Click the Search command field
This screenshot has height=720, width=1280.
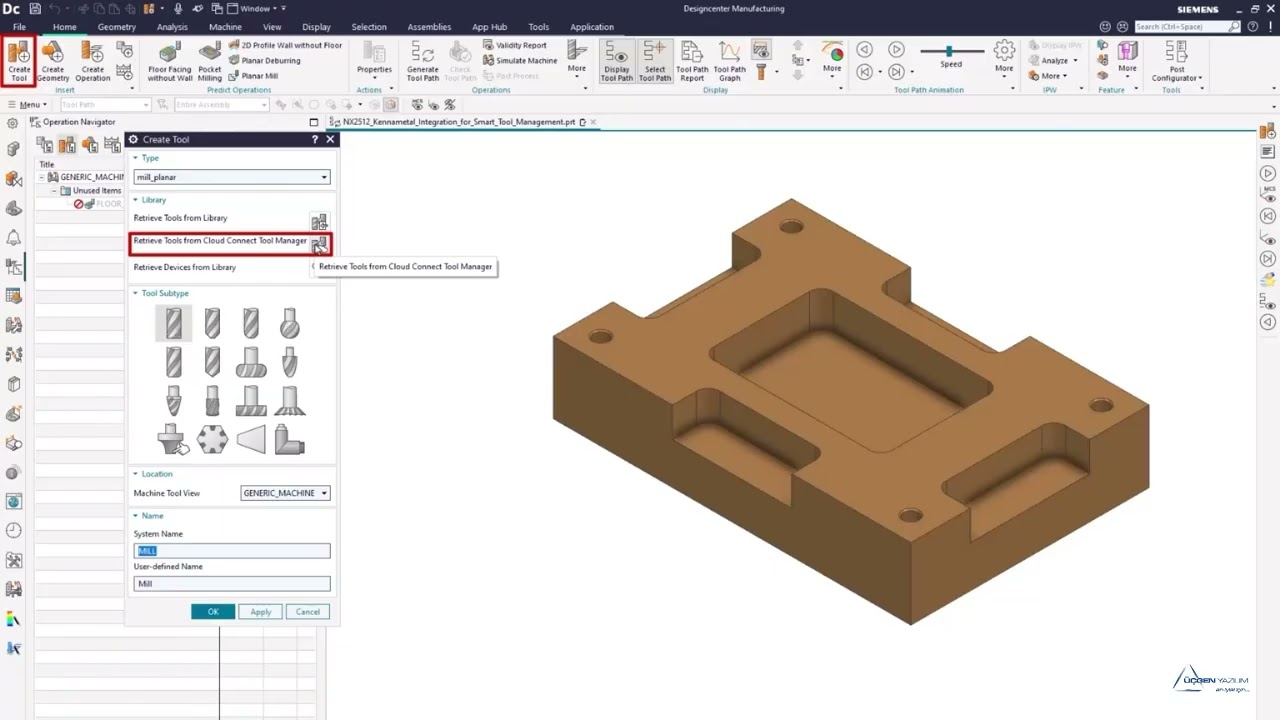(1188, 27)
